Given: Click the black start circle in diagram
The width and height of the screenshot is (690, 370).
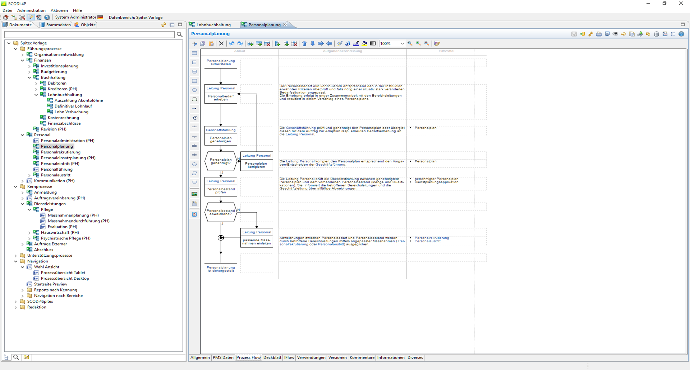Looking at the screenshot, I should pos(221,238).
